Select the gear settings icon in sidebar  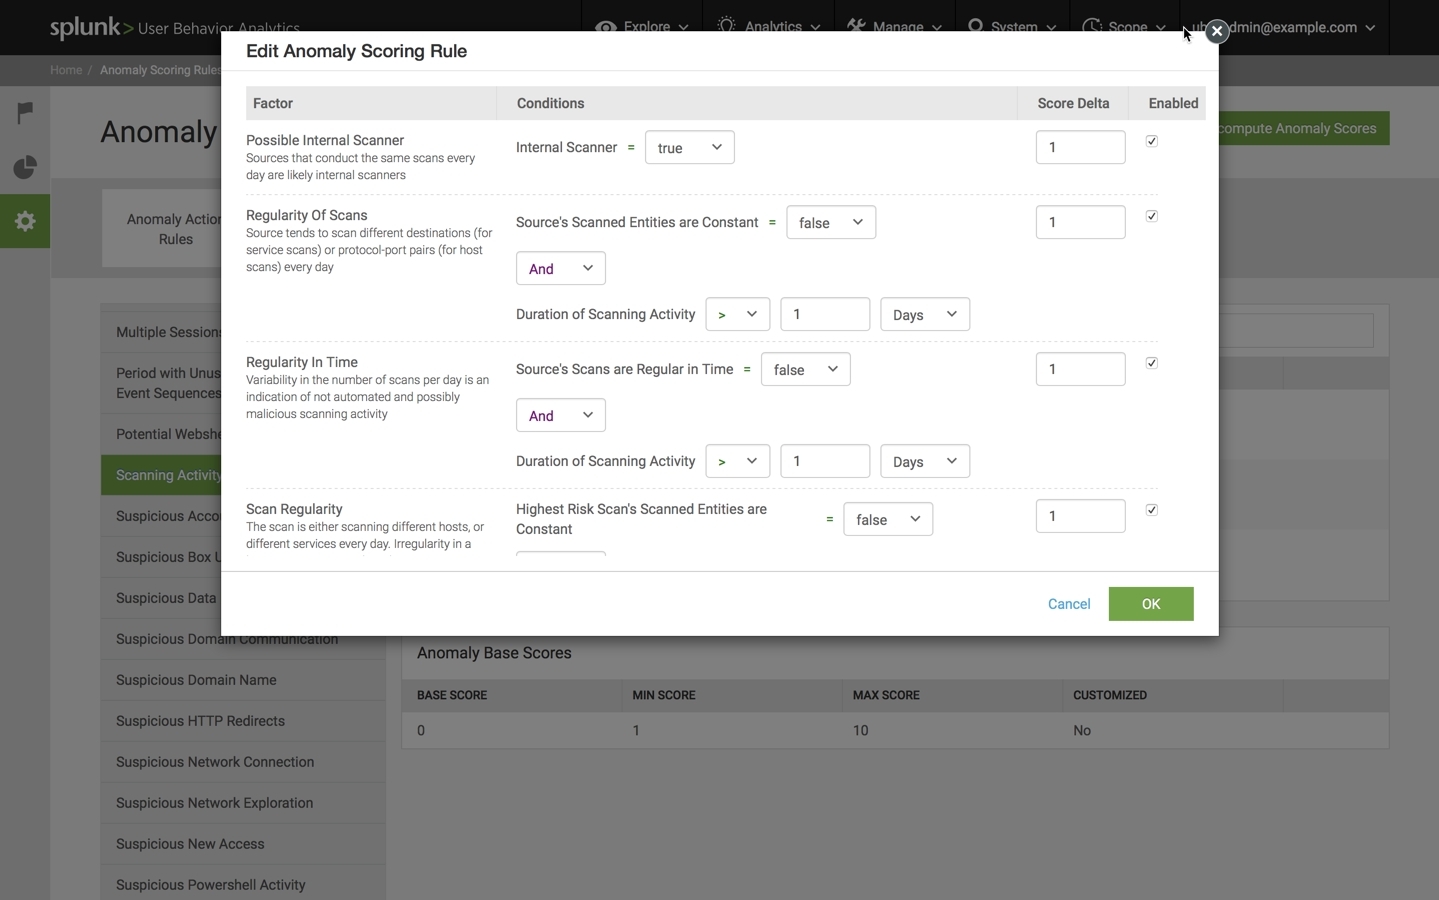25,221
